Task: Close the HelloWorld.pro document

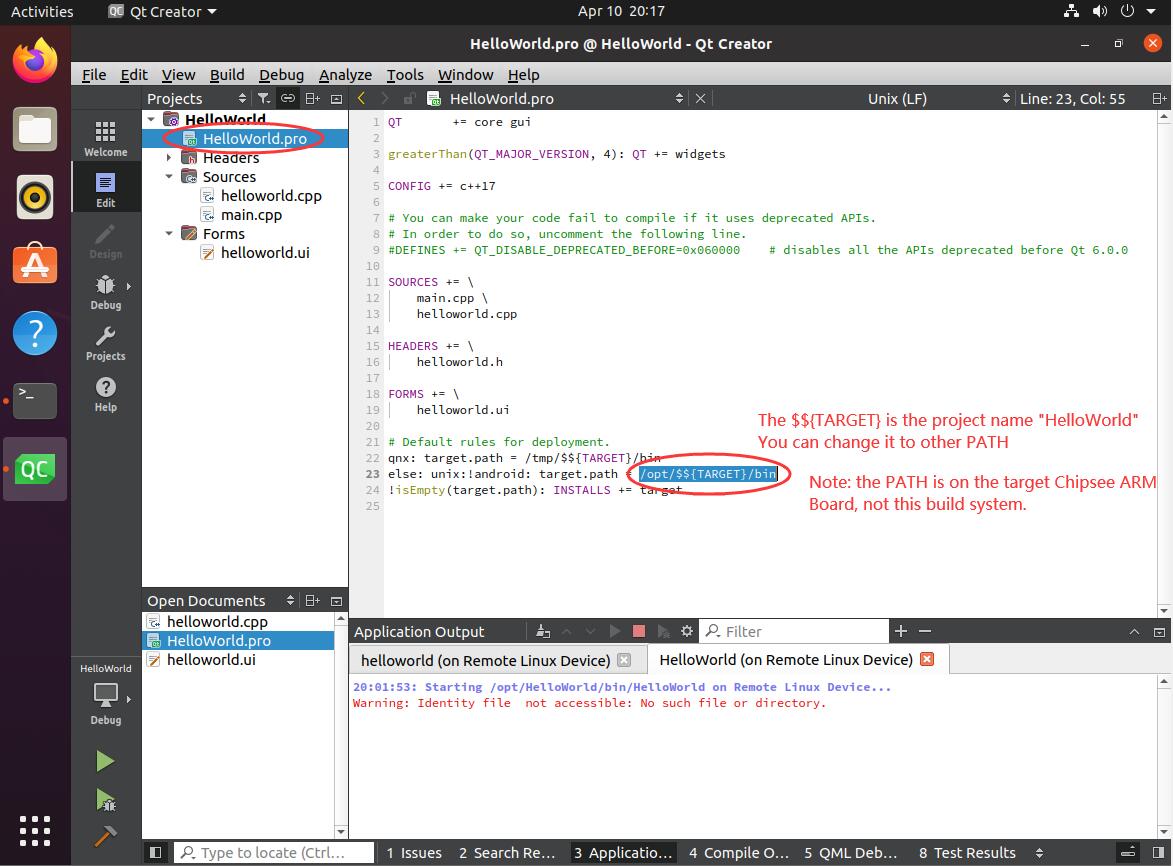Action: coord(700,98)
